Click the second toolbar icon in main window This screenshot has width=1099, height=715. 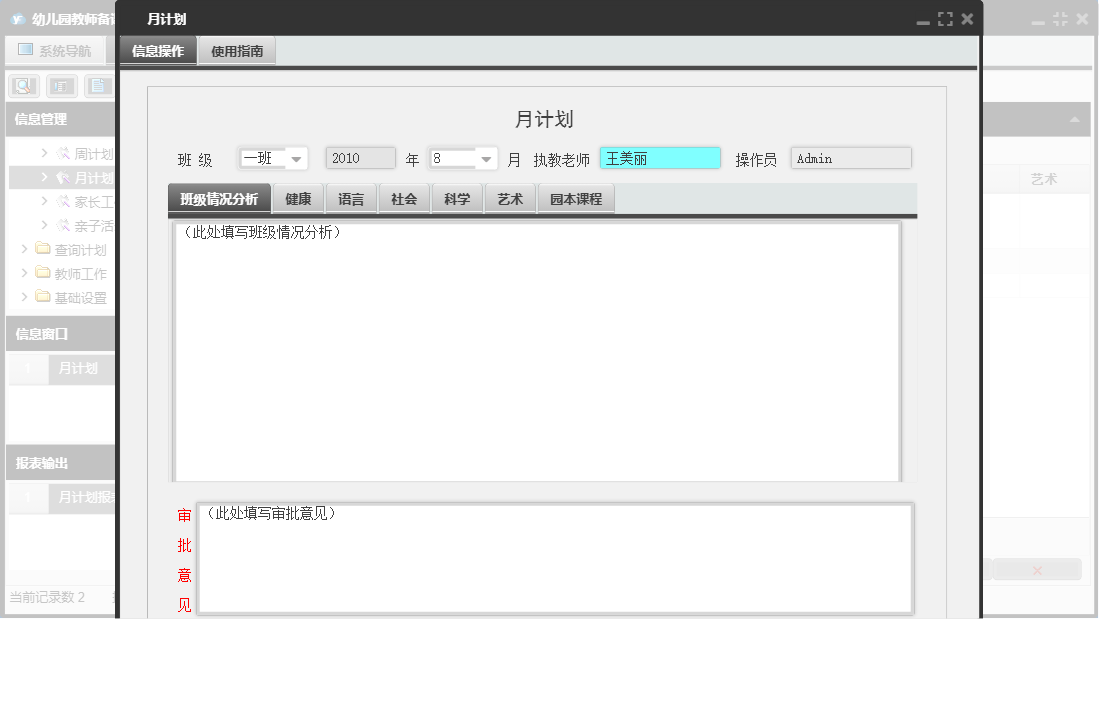pos(62,86)
